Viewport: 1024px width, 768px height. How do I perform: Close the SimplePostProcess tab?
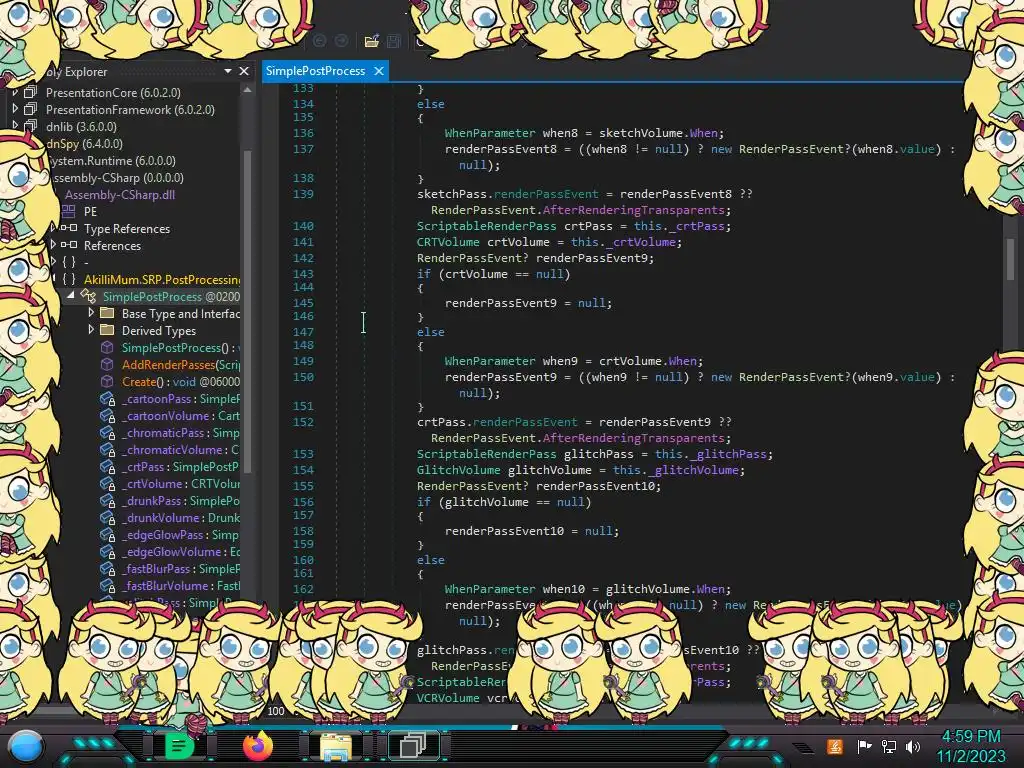coord(379,71)
